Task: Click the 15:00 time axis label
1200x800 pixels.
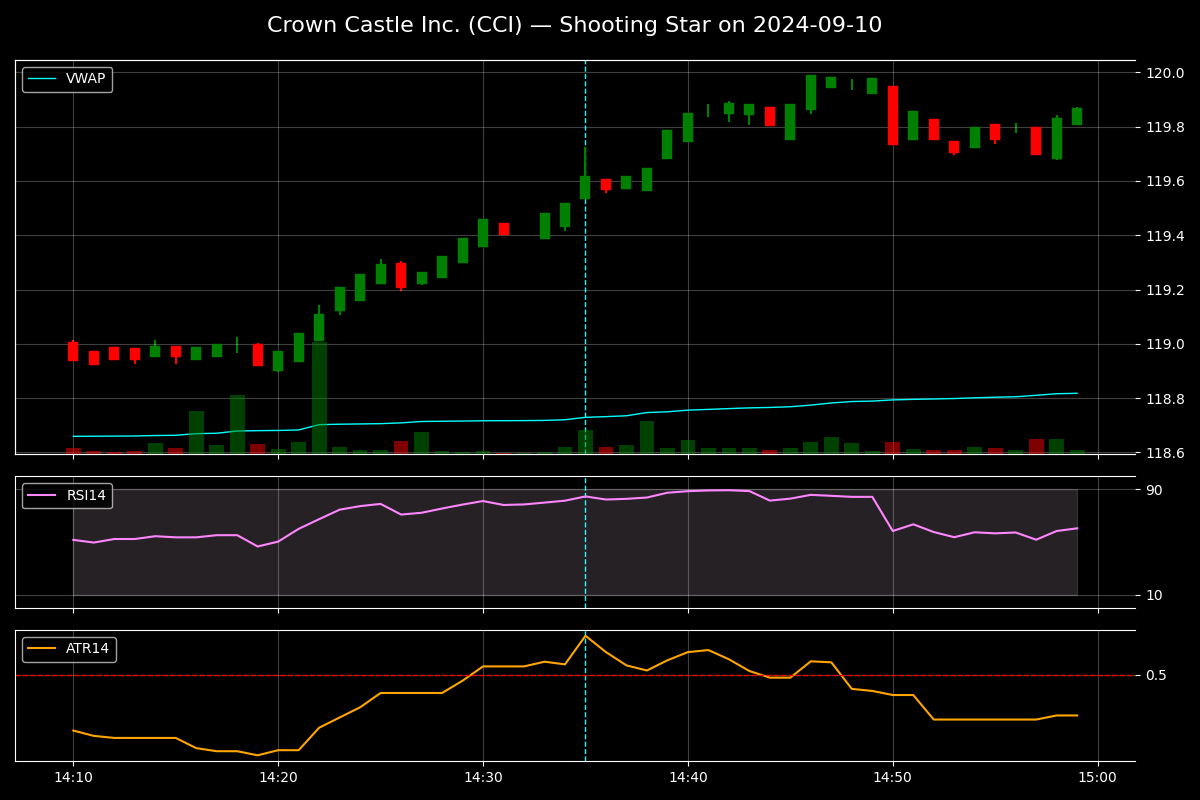Action: (x=1098, y=777)
